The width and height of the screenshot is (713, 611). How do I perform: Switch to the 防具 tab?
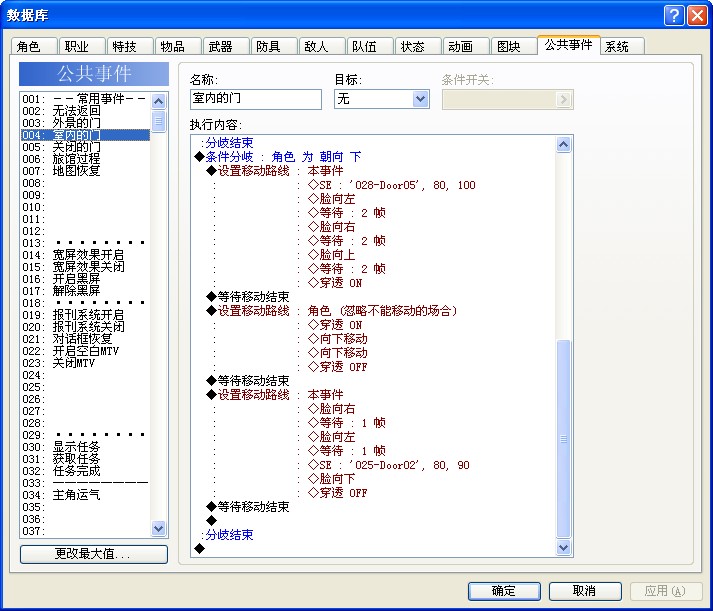click(x=274, y=46)
